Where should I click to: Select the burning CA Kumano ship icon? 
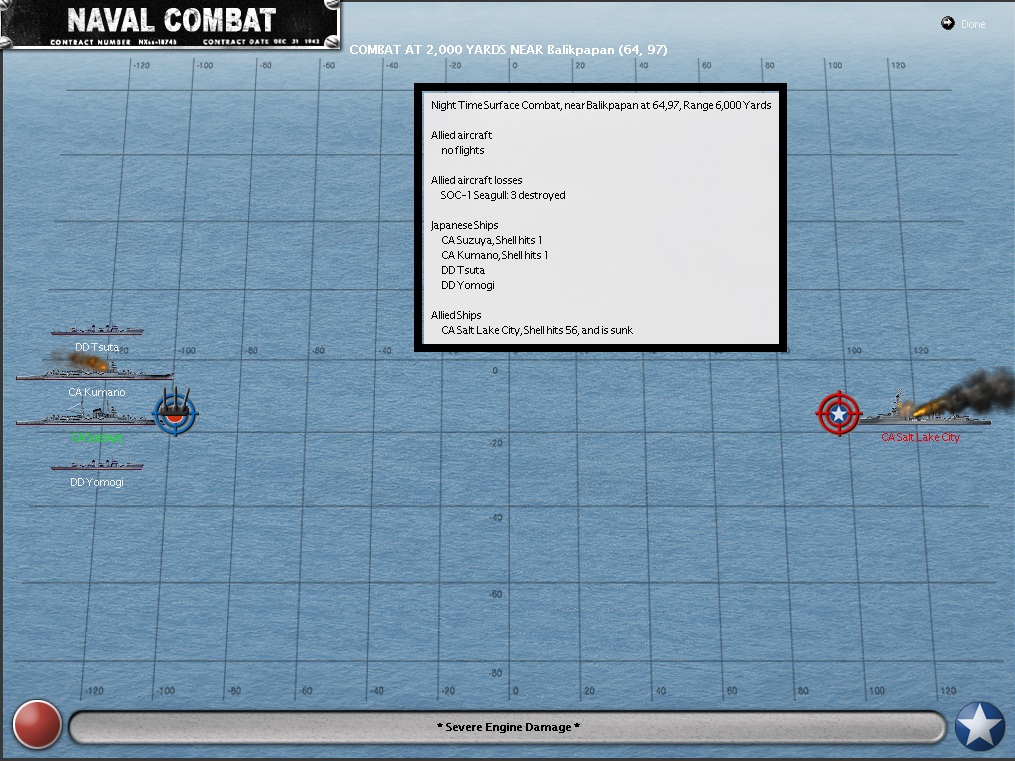(95, 368)
